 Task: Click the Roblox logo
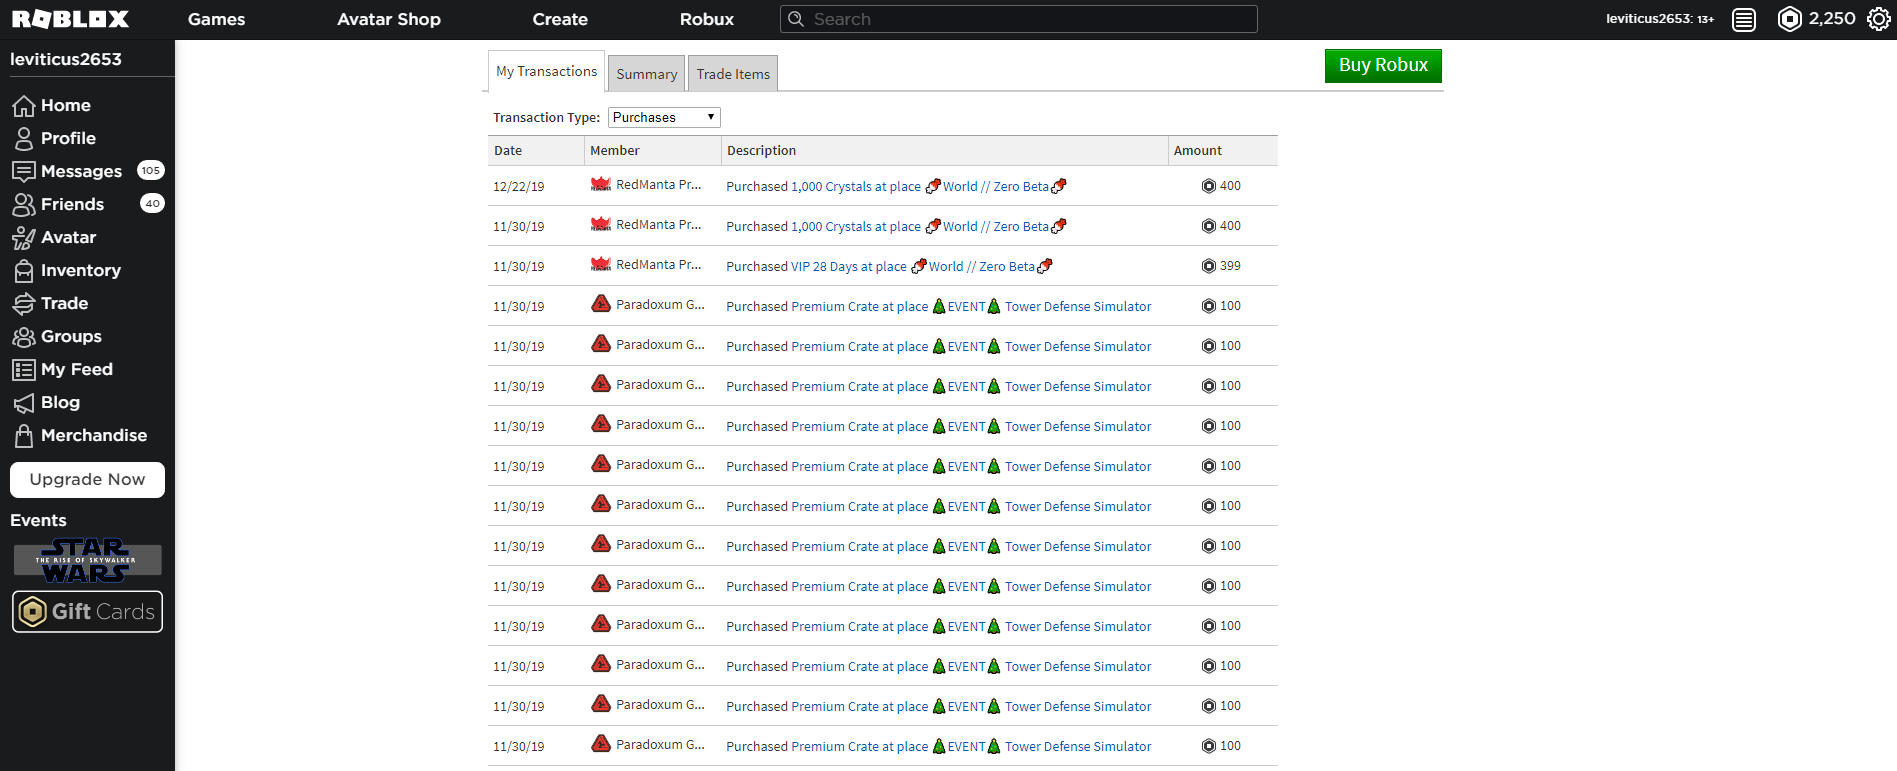pos(70,19)
